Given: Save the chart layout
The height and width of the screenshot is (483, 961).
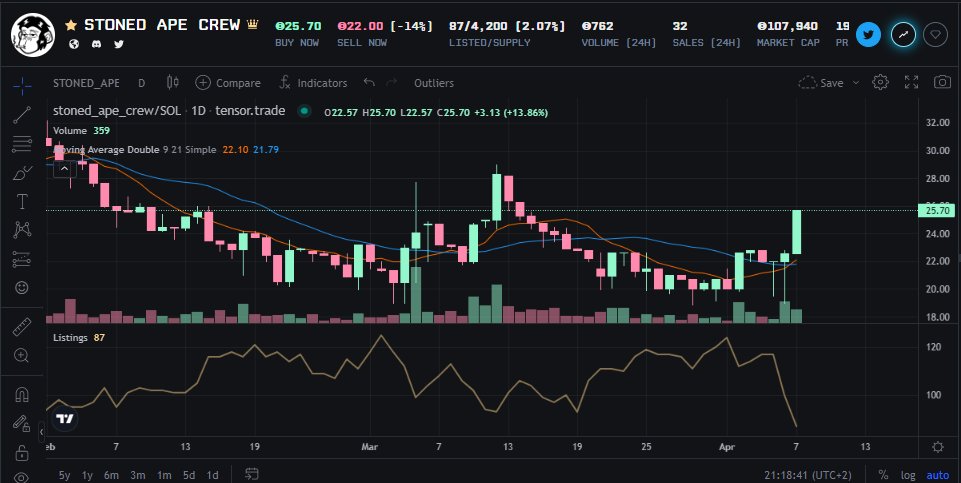Looking at the screenshot, I should (x=821, y=83).
